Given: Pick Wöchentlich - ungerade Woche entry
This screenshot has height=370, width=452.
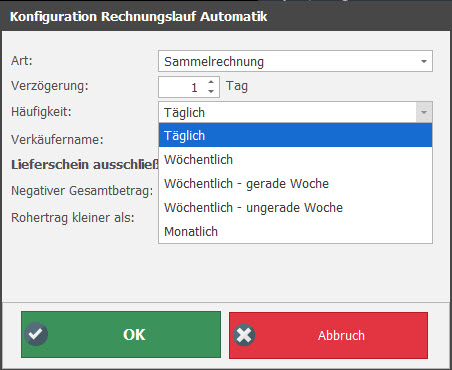Looking at the screenshot, I should (295, 207).
